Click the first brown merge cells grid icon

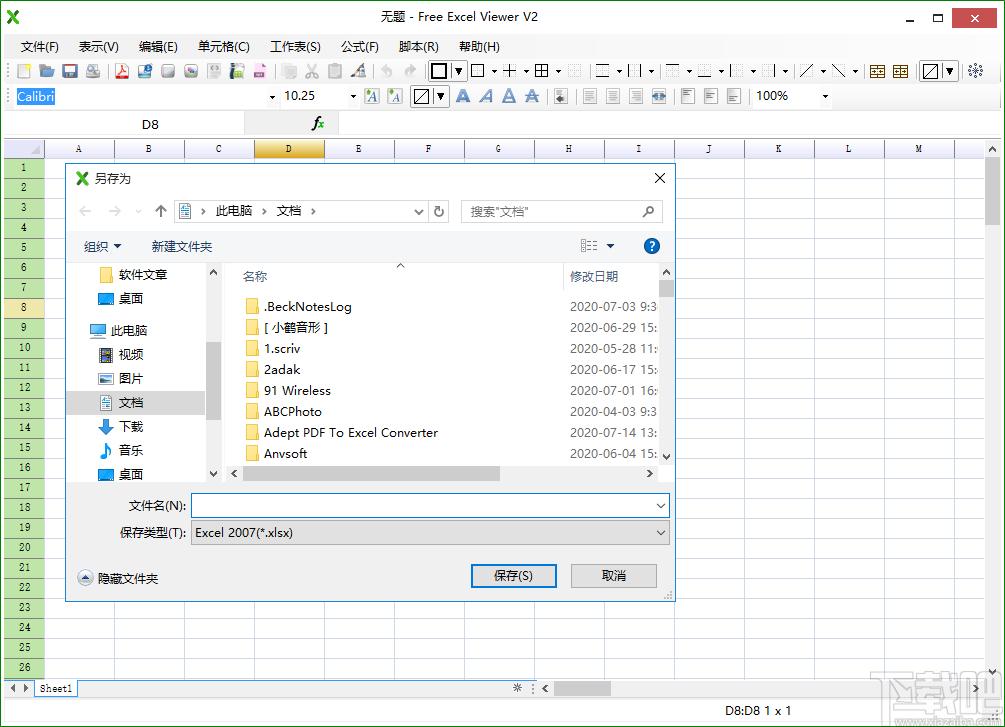[877, 71]
